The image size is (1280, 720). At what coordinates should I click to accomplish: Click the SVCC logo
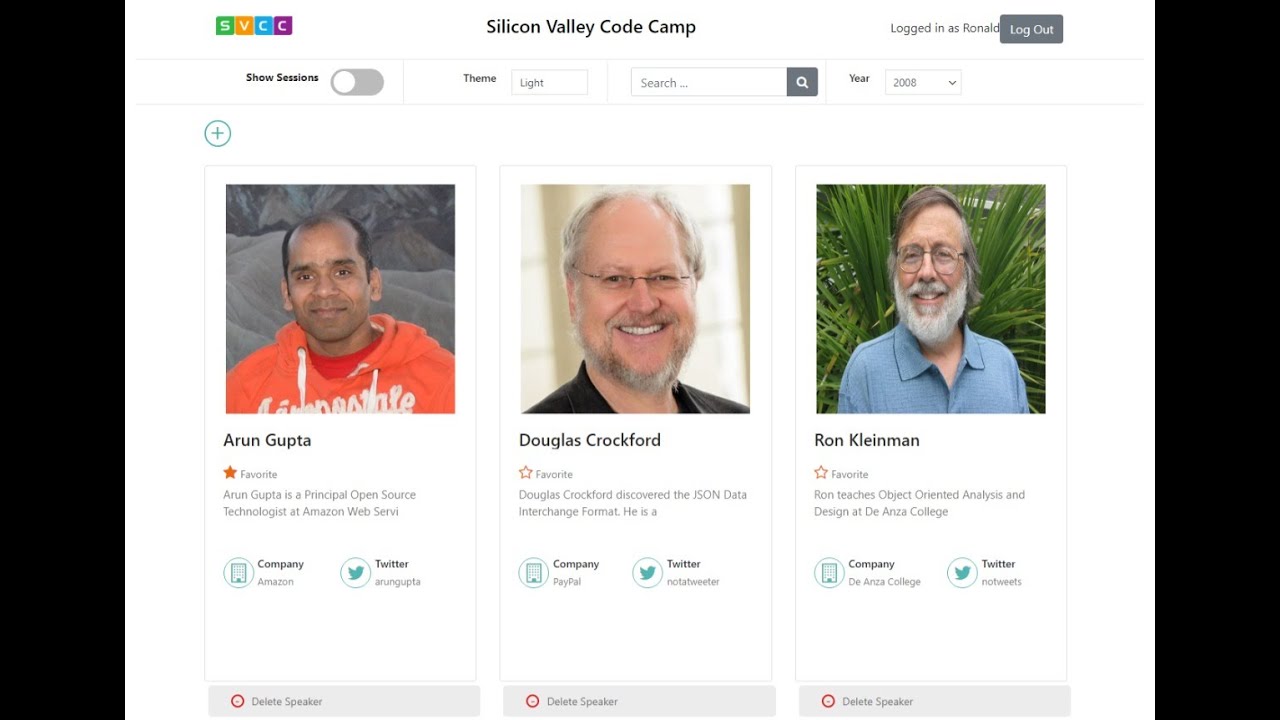(254, 26)
